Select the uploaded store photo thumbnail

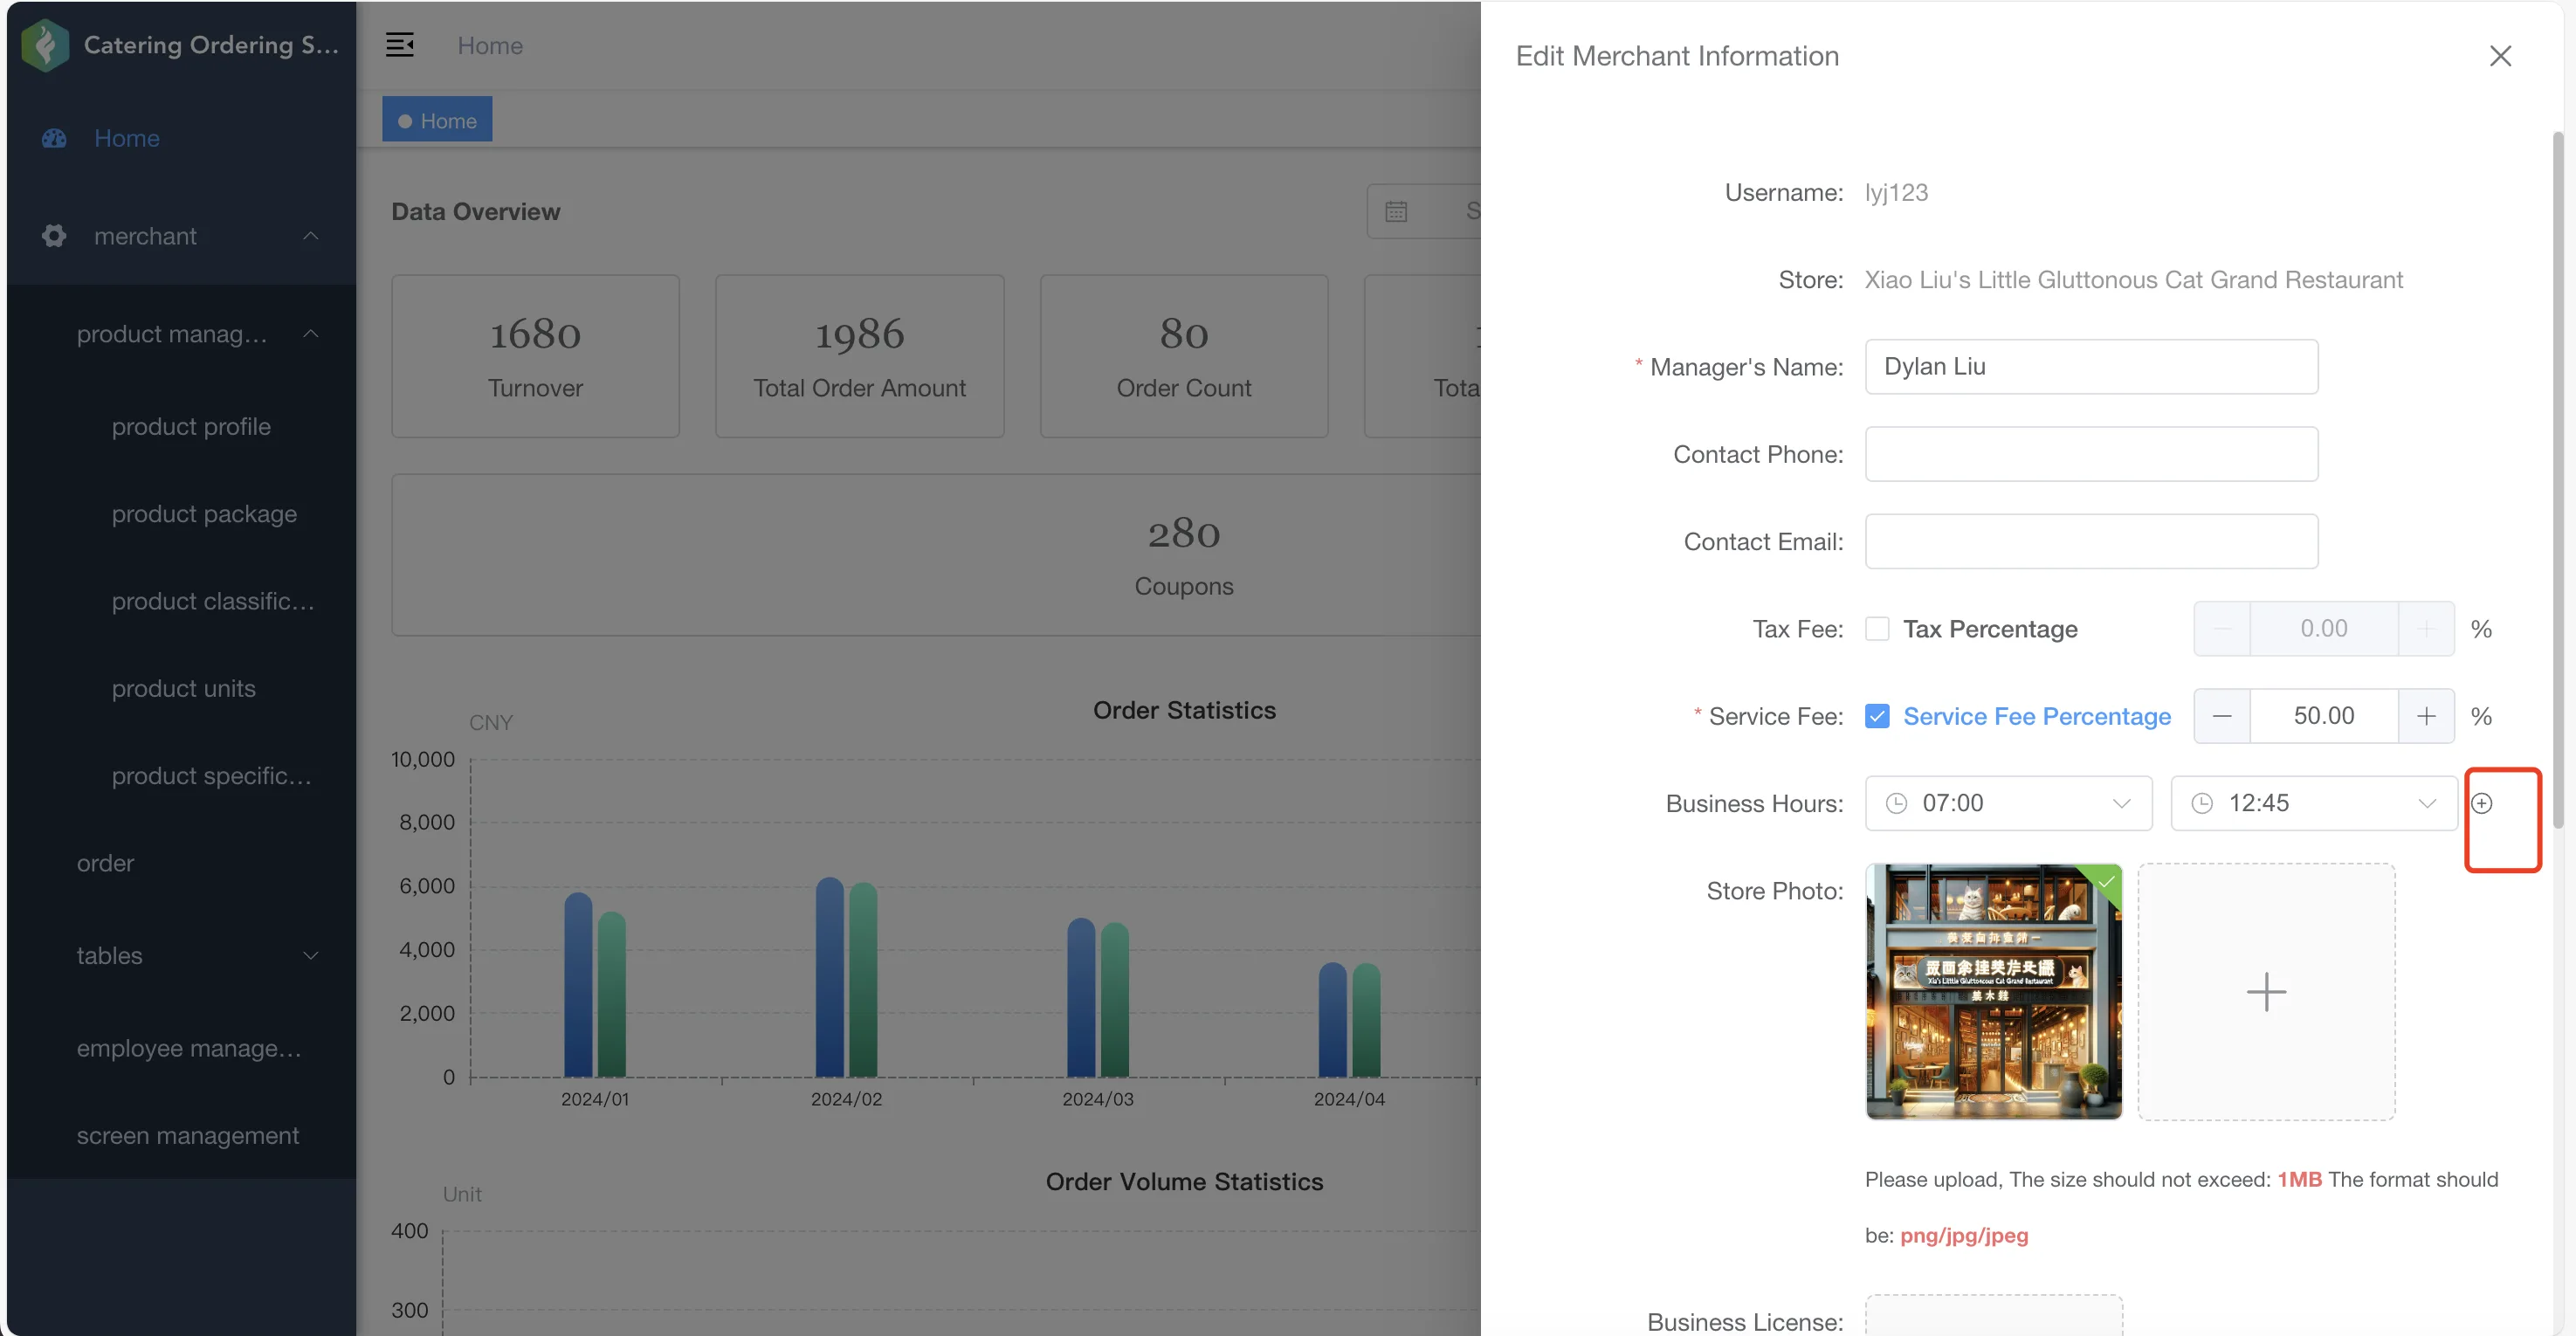(1994, 992)
